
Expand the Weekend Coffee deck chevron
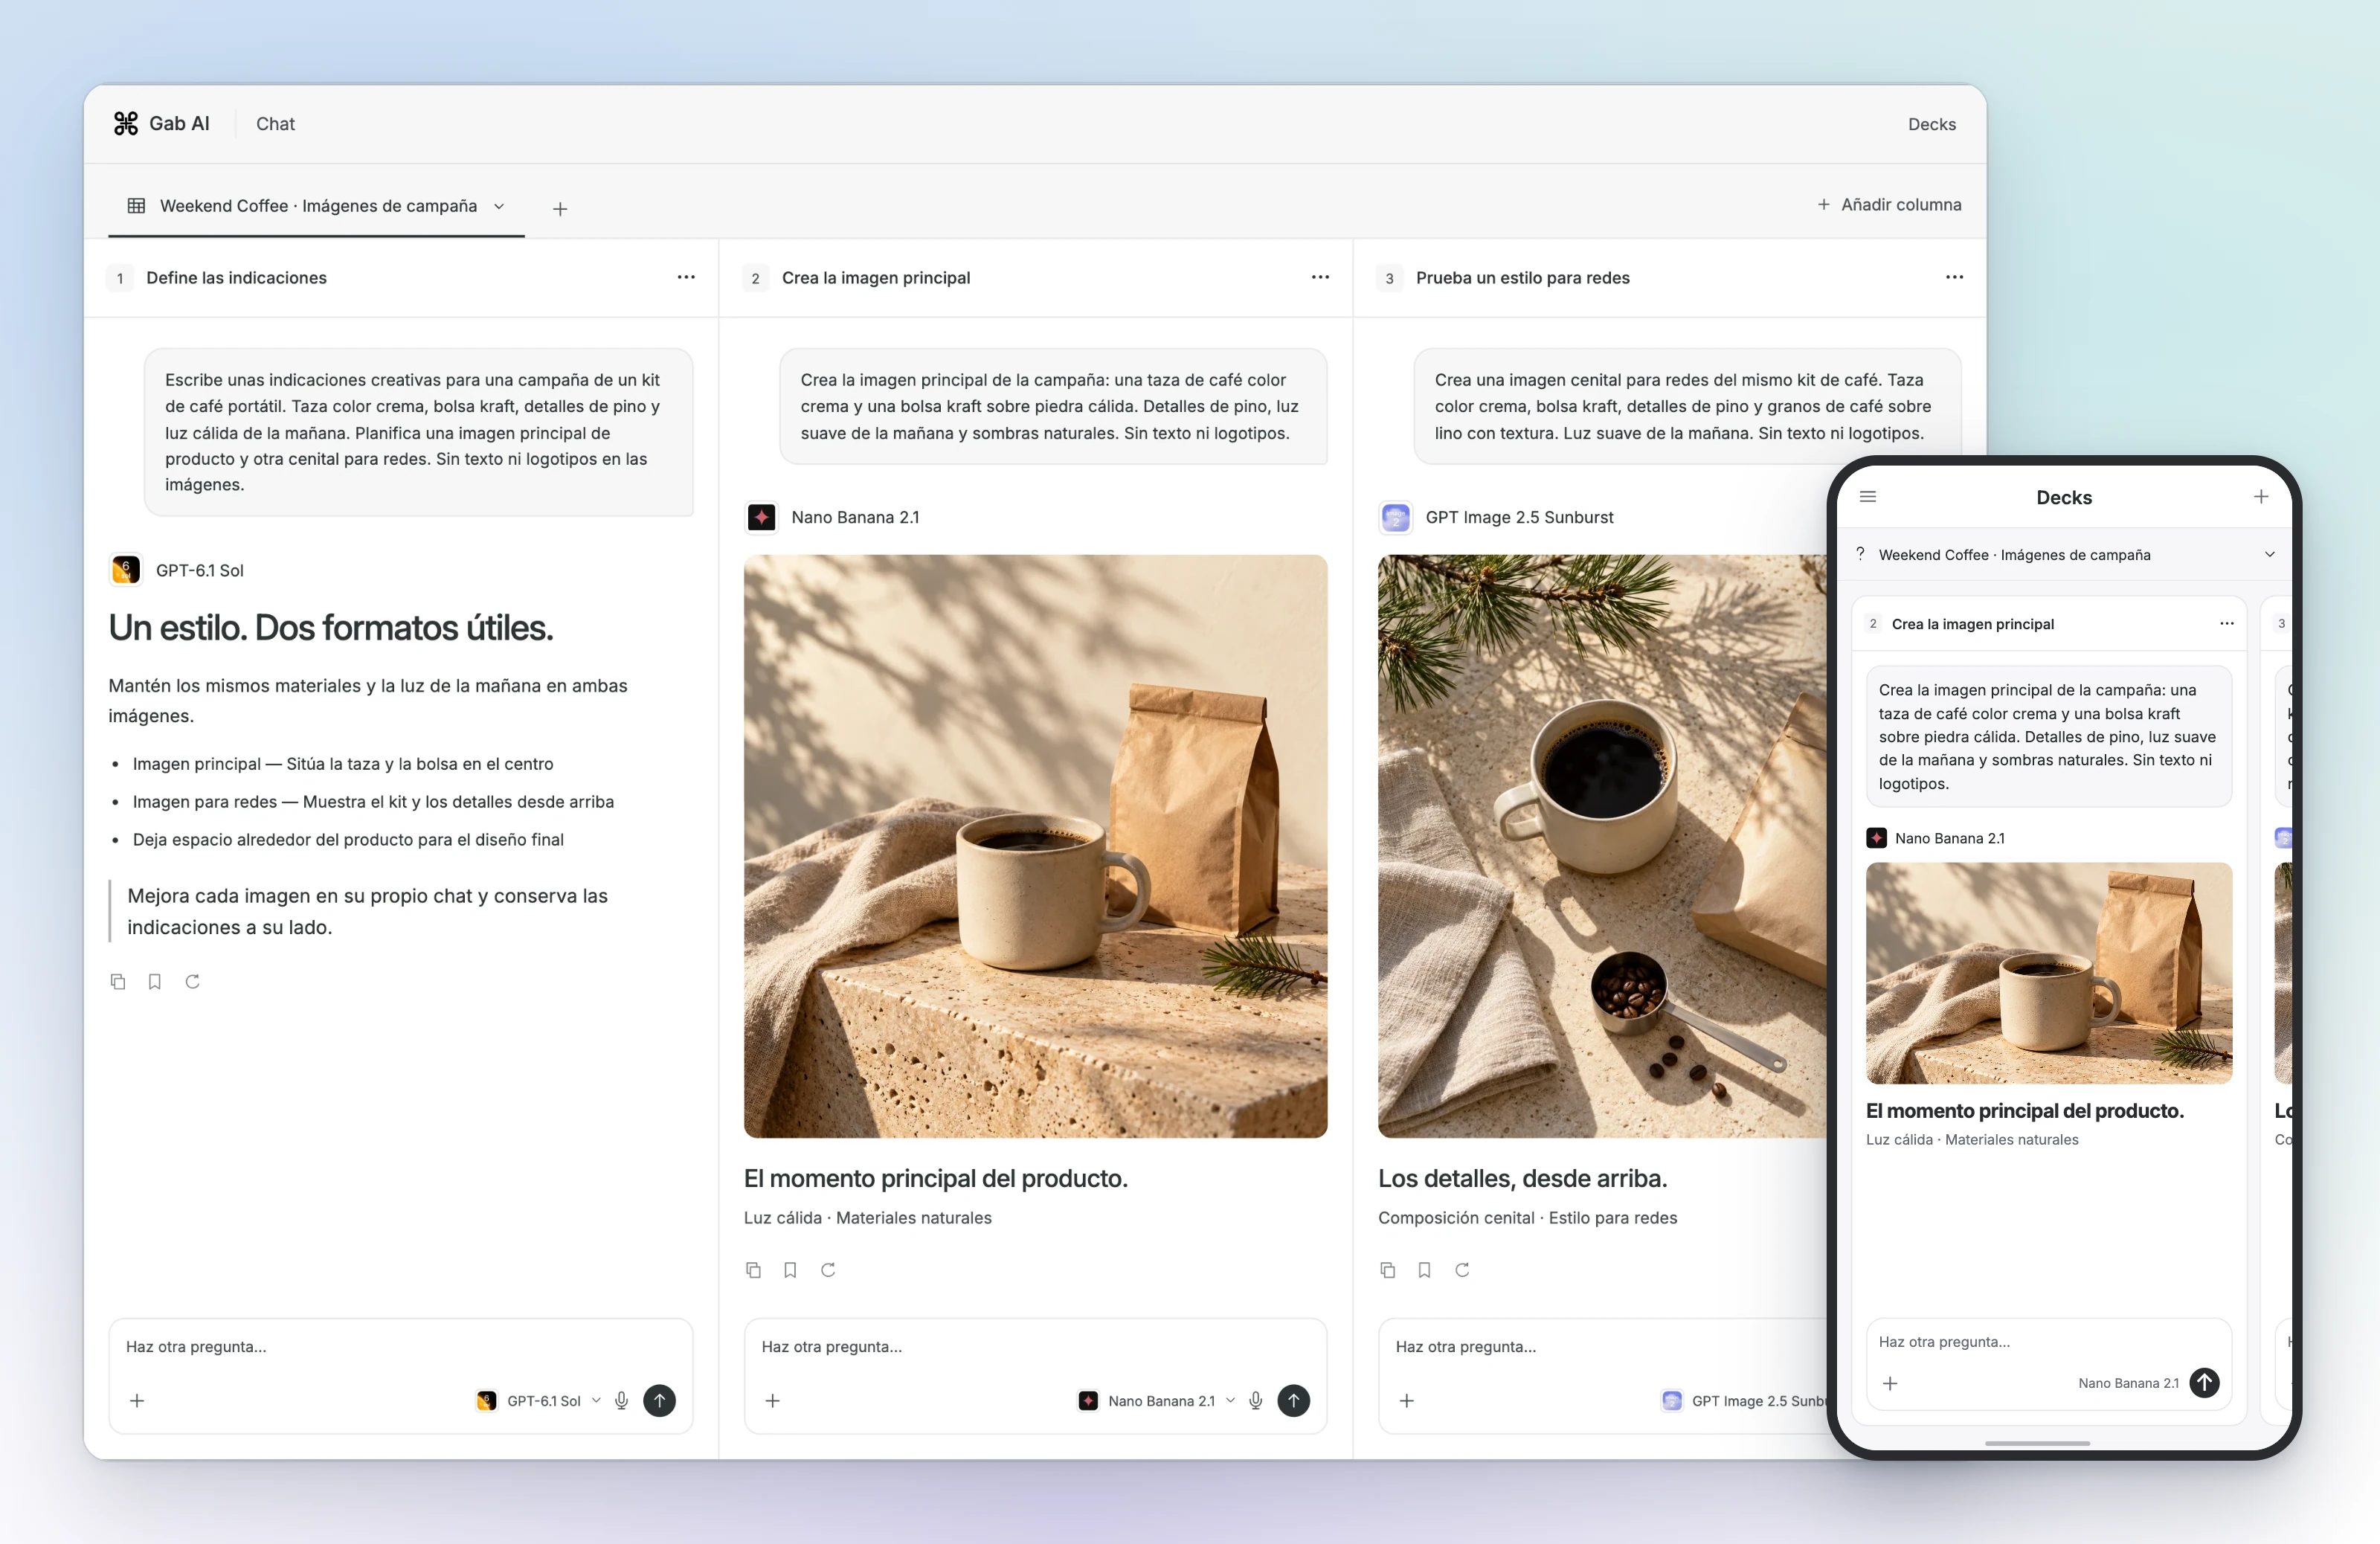tap(499, 206)
